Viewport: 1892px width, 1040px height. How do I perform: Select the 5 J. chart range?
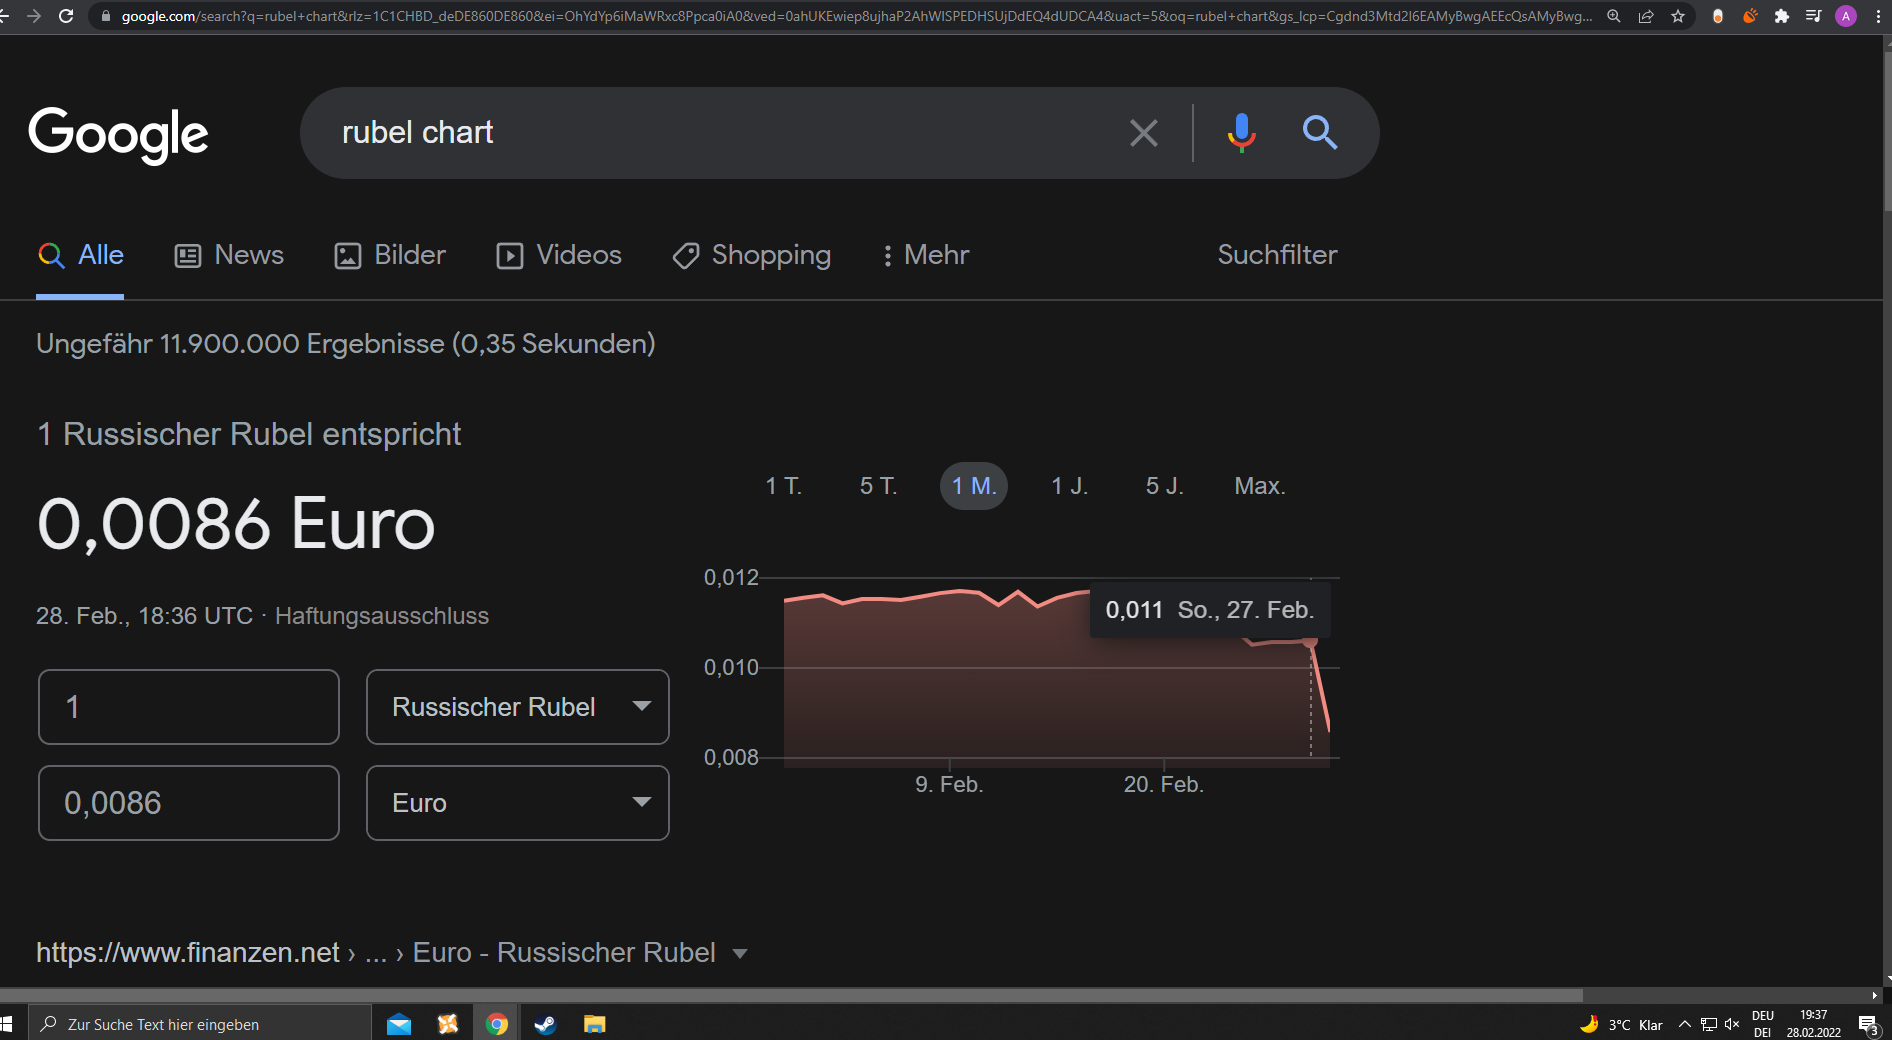click(x=1165, y=486)
